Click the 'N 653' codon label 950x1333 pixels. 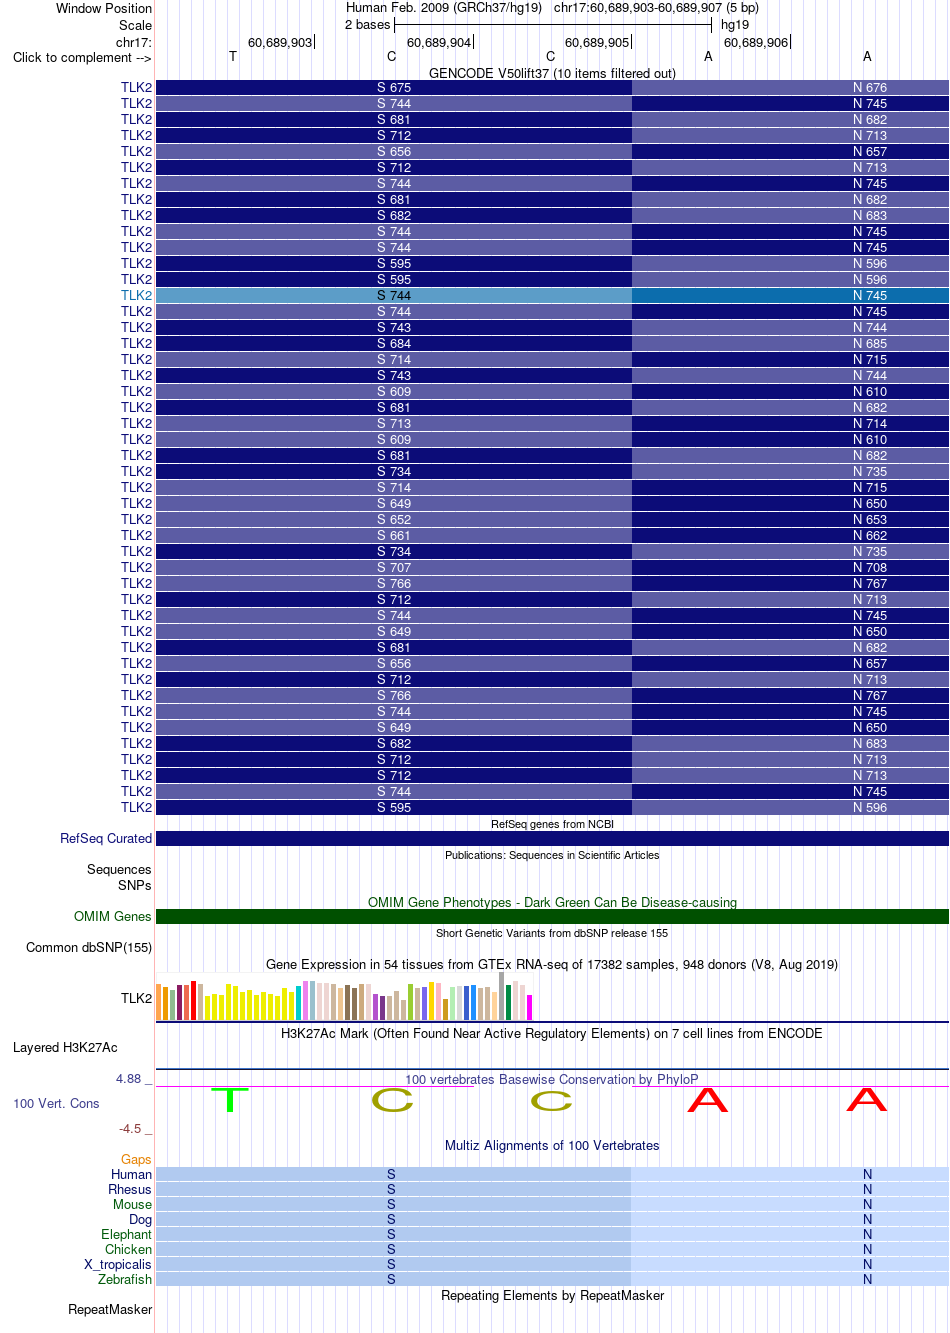coord(870,520)
